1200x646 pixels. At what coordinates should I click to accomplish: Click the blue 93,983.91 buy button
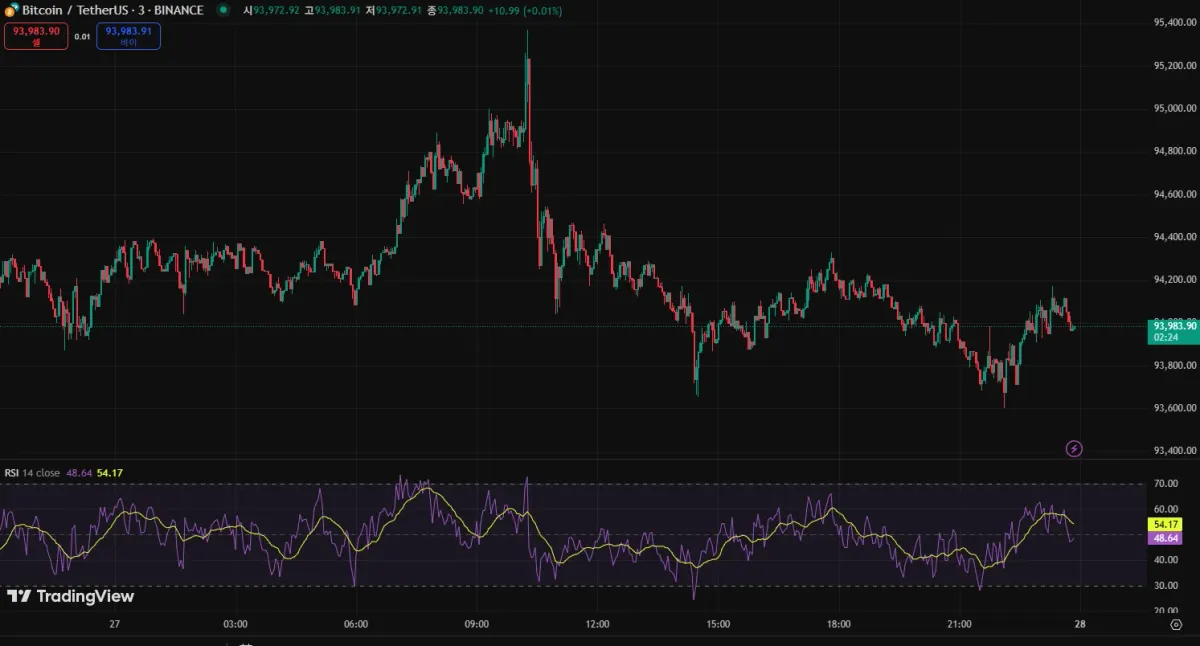coord(128,36)
